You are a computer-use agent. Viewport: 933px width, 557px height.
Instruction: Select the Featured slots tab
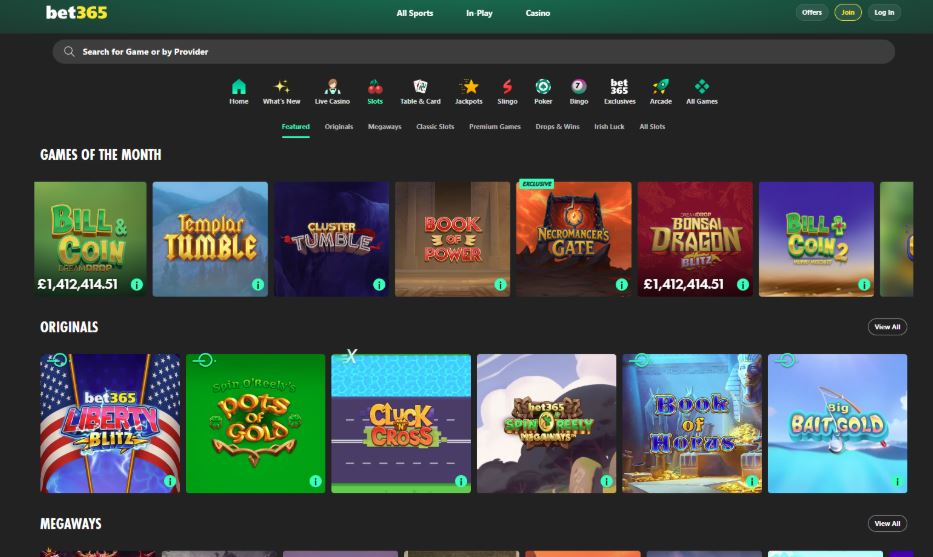coord(296,127)
